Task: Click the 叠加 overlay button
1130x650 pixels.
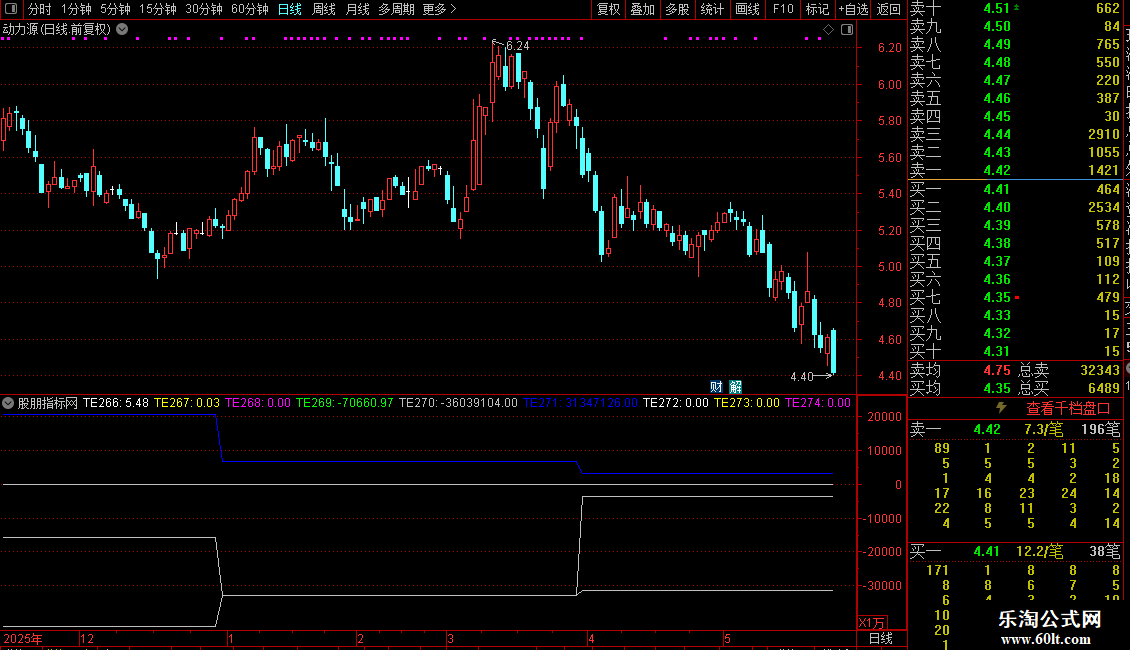Action: (x=643, y=9)
